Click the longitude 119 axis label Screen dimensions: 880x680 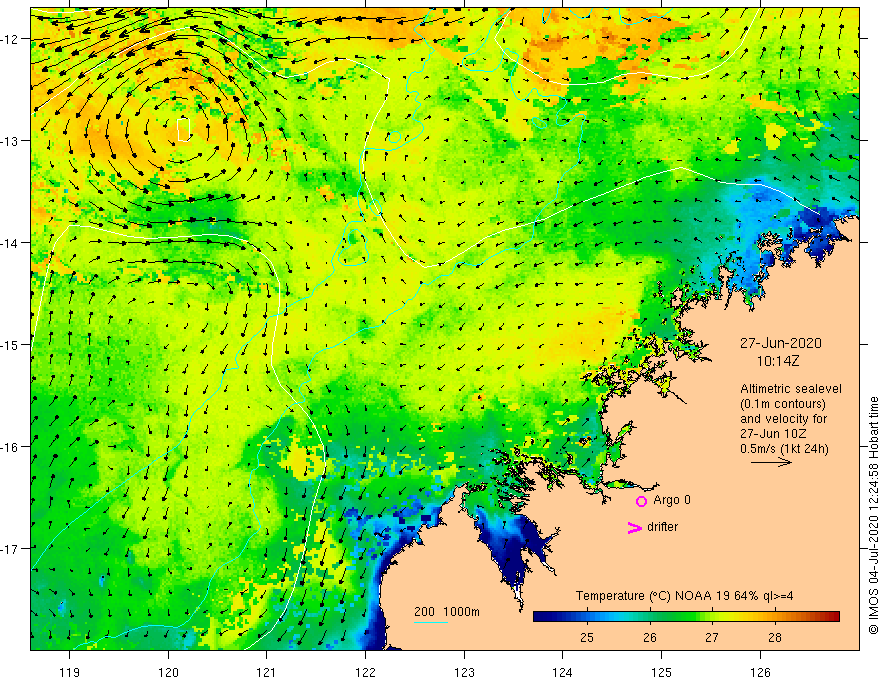(70, 672)
